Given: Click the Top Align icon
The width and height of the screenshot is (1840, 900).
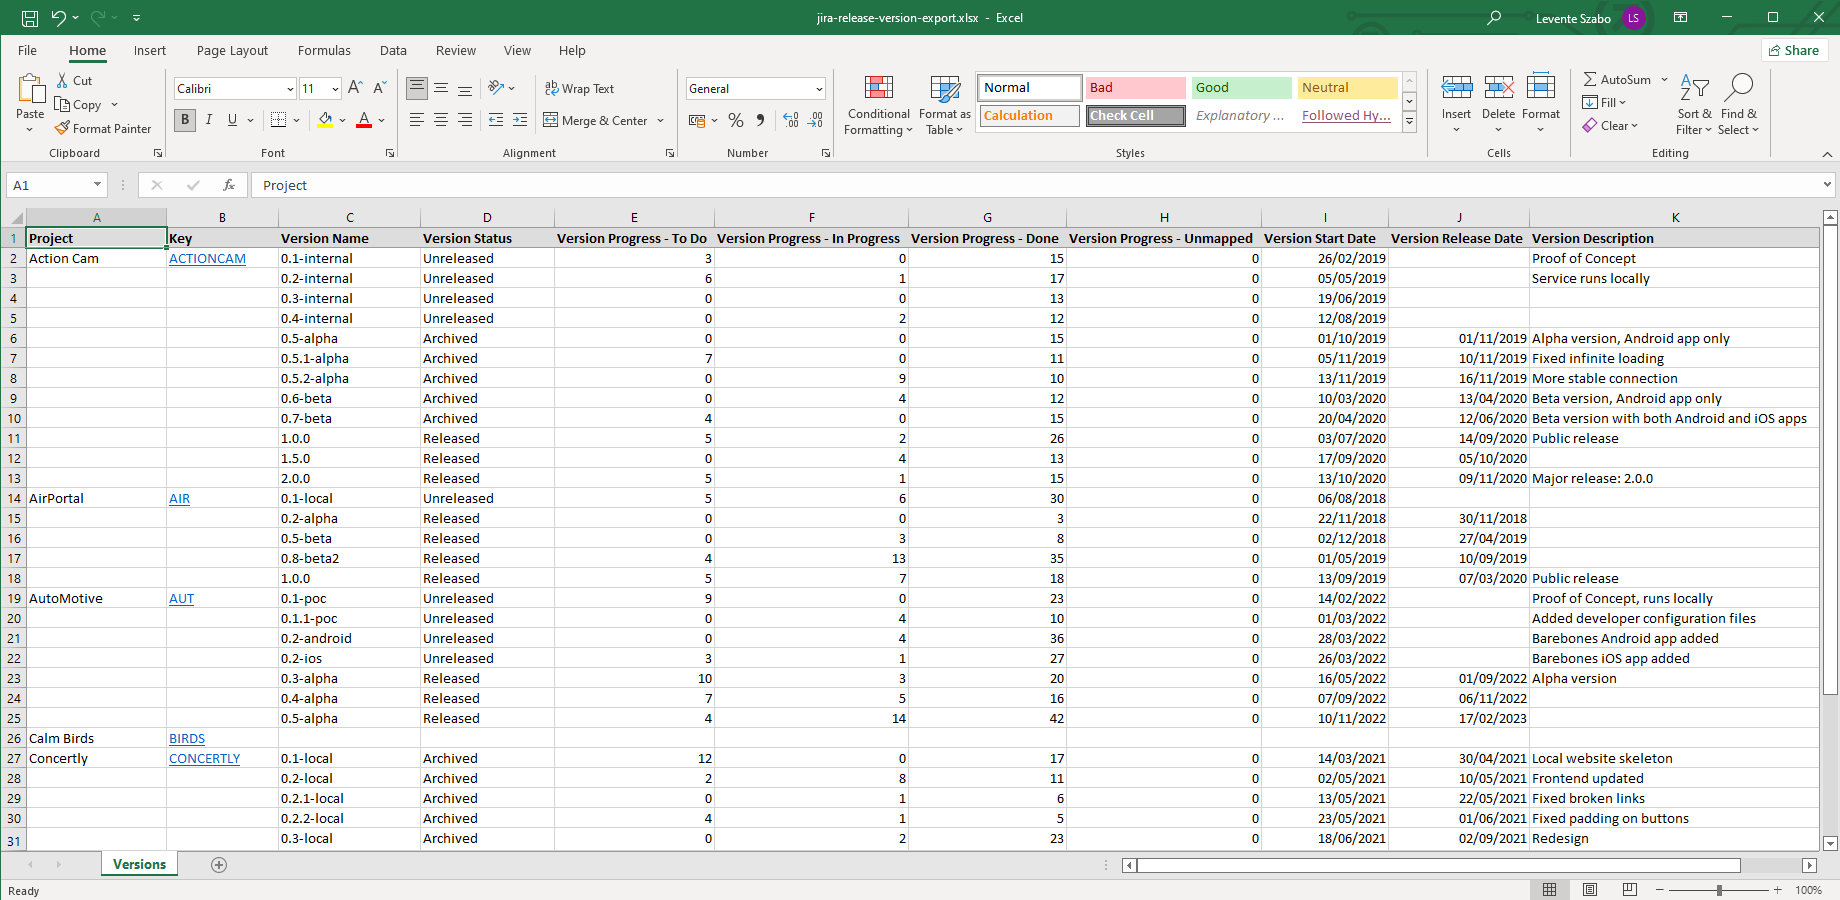Looking at the screenshot, I should (x=417, y=88).
